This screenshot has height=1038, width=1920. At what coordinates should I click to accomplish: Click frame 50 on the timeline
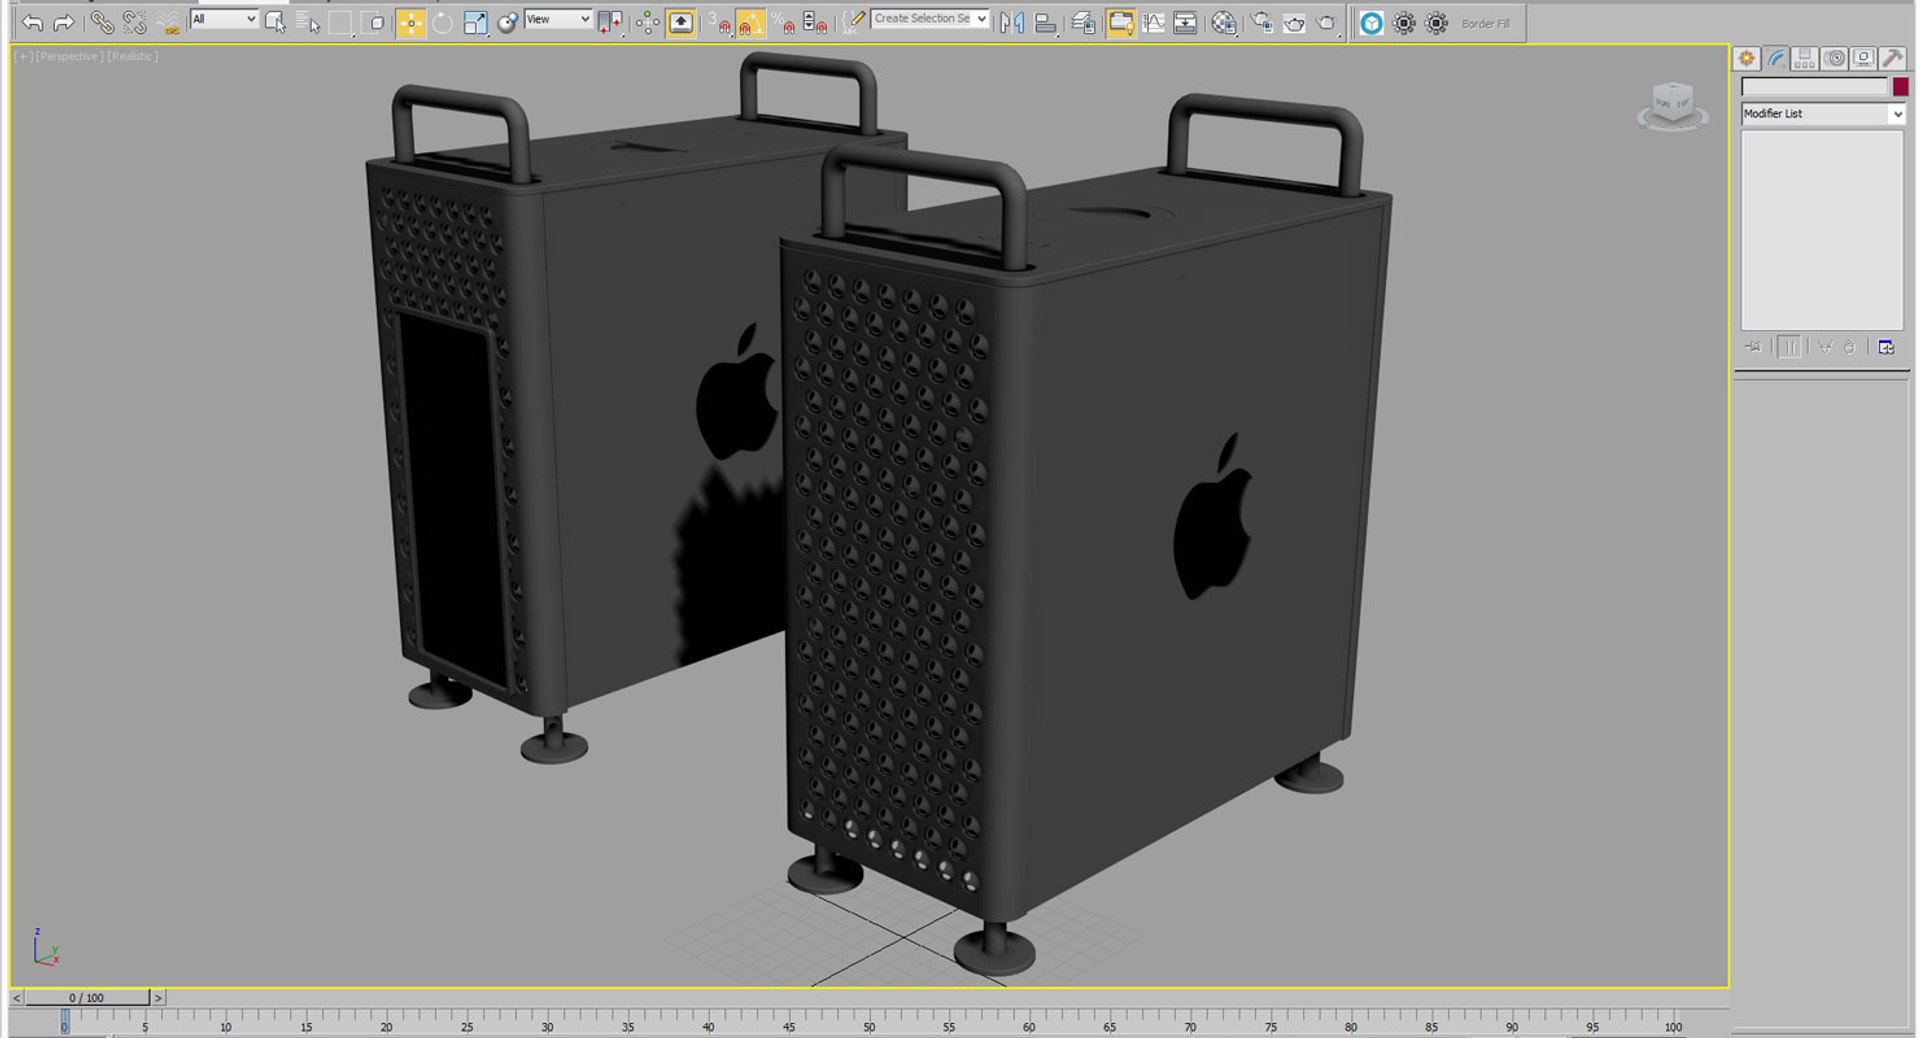coord(869,1025)
